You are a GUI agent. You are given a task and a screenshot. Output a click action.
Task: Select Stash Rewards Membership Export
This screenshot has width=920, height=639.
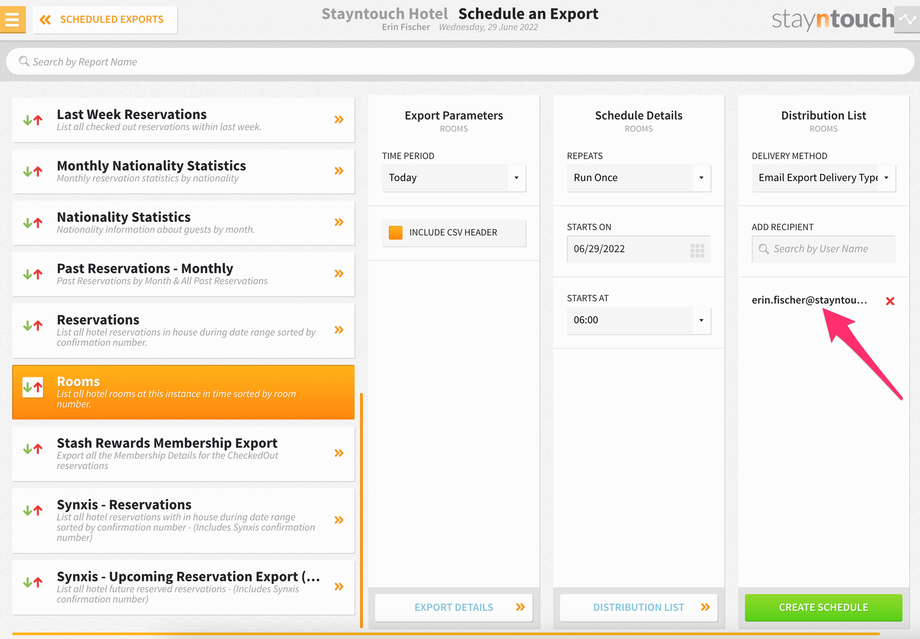[x=183, y=454]
